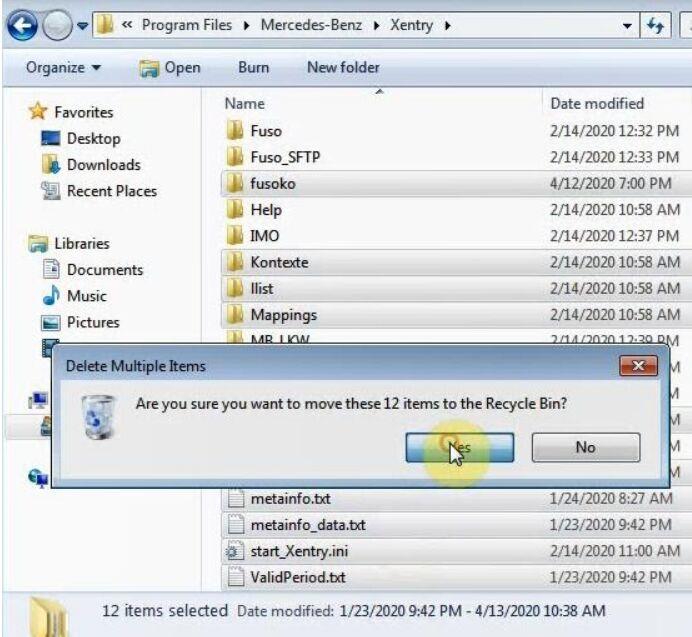Click Program Files in the address path
Screen dimensions: 692x637
[187, 25]
